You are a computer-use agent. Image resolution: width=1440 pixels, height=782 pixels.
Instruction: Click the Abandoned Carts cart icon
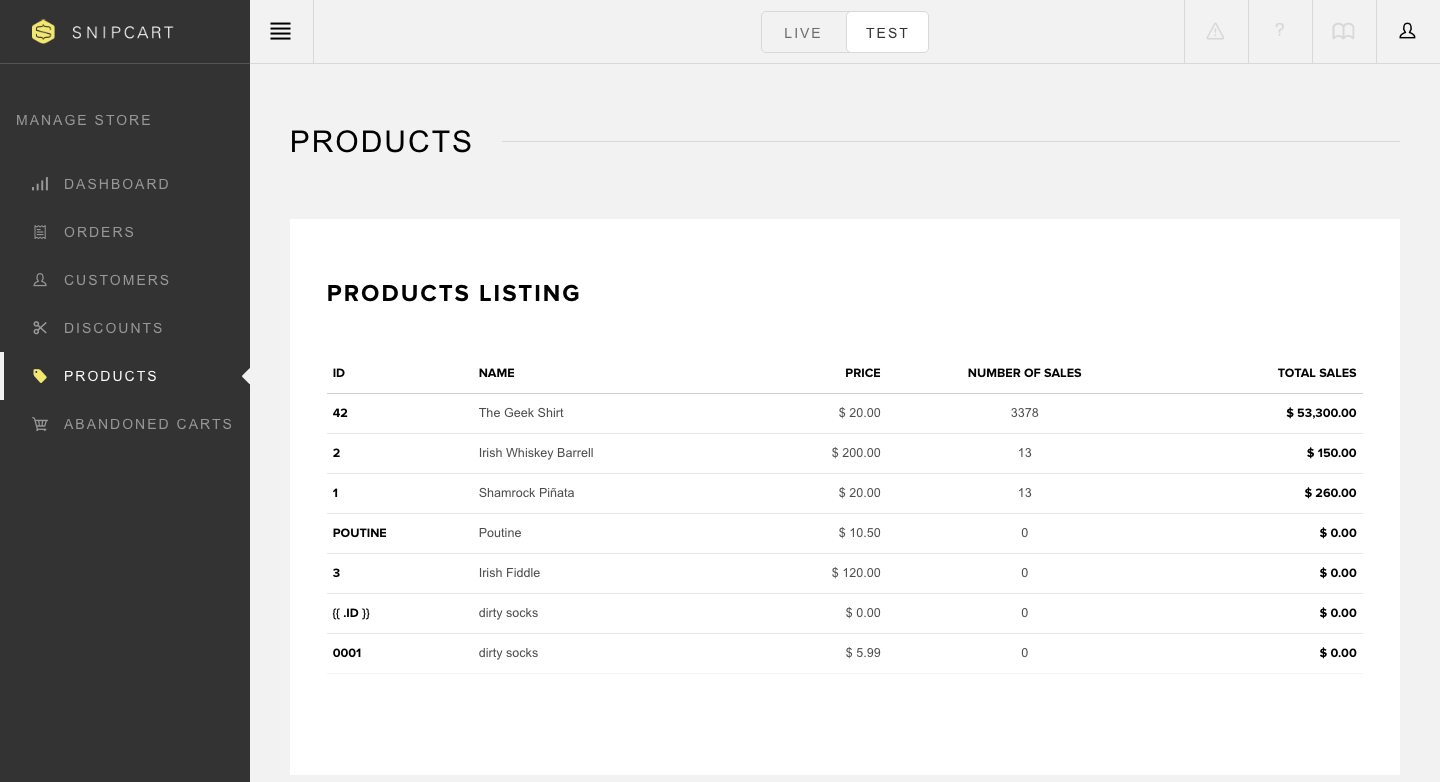[40, 424]
